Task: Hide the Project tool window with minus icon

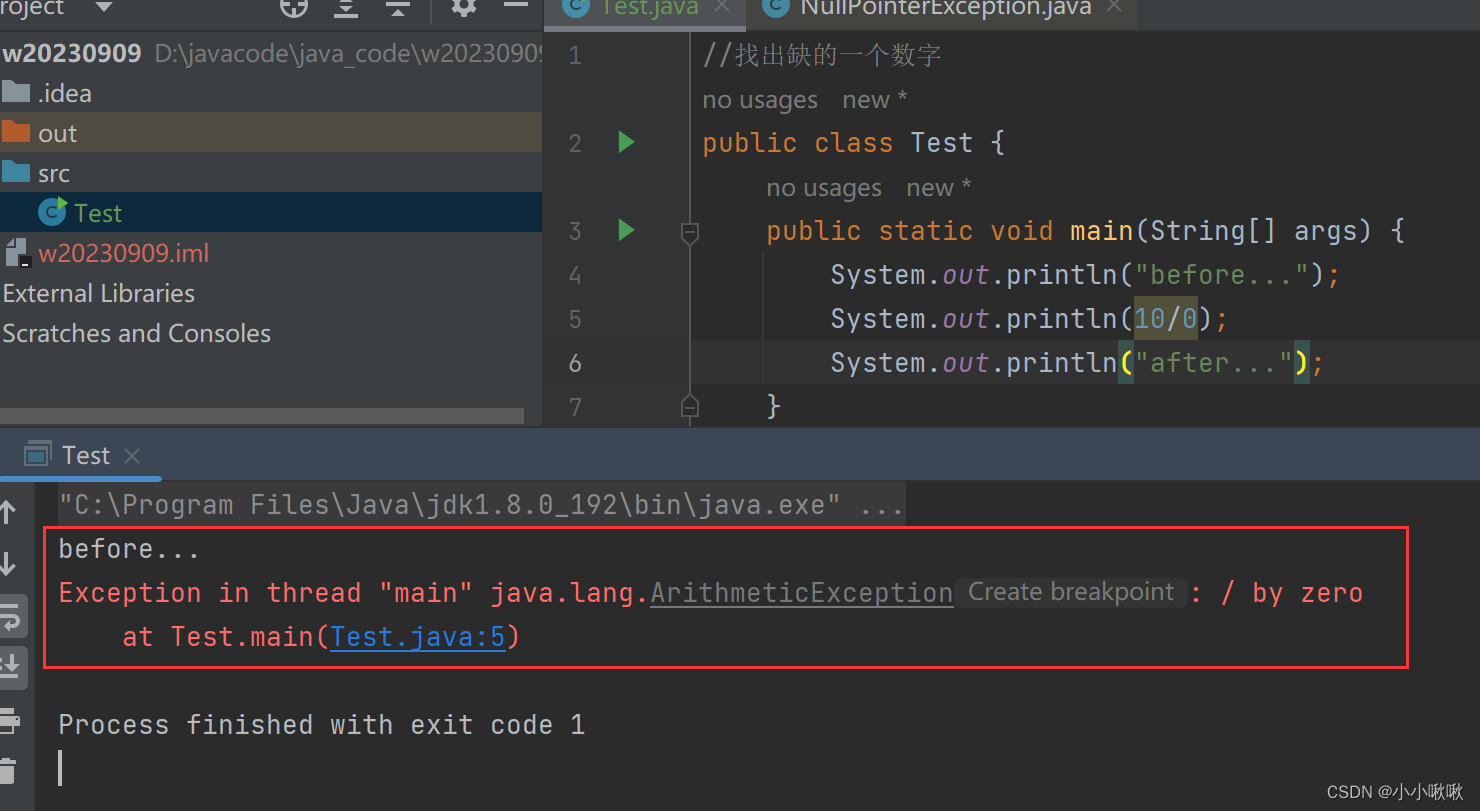Action: click(x=516, y=6)
